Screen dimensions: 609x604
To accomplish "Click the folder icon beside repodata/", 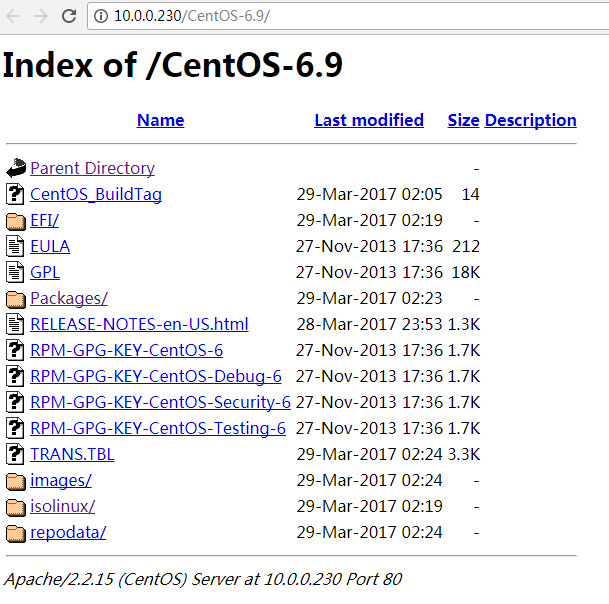I will point(16,533).
